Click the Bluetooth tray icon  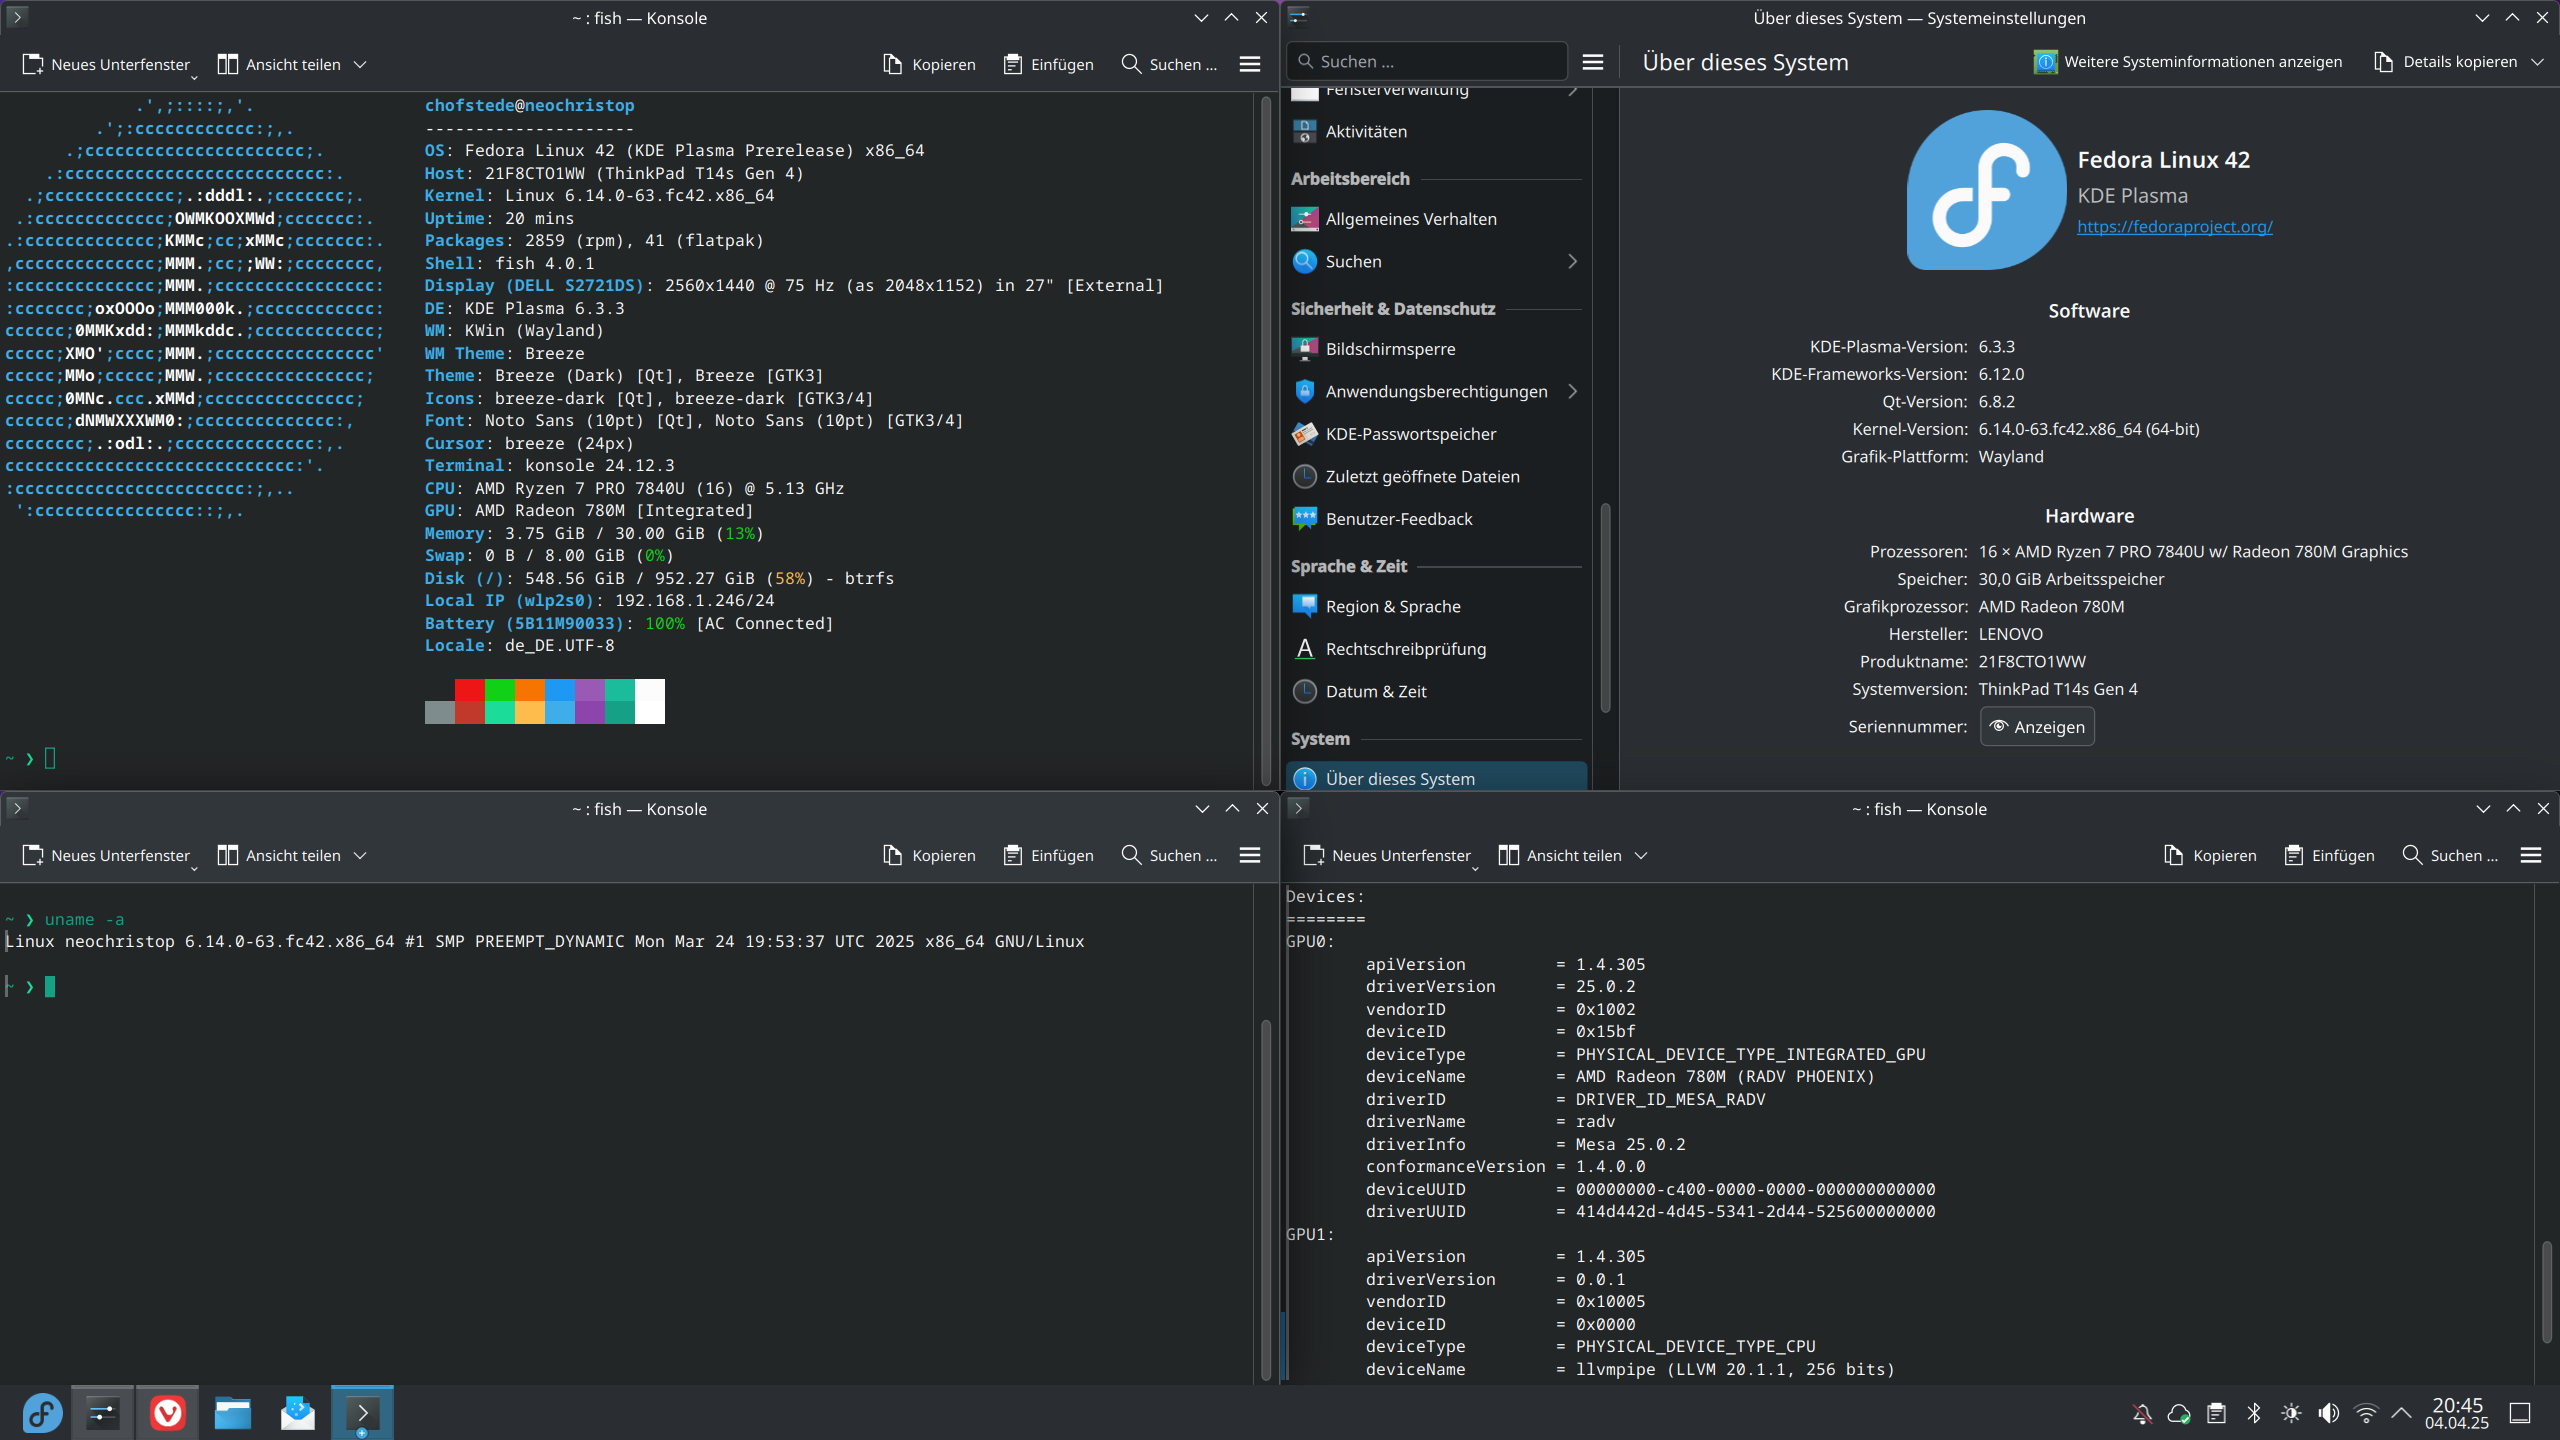coord(2254,1413)
